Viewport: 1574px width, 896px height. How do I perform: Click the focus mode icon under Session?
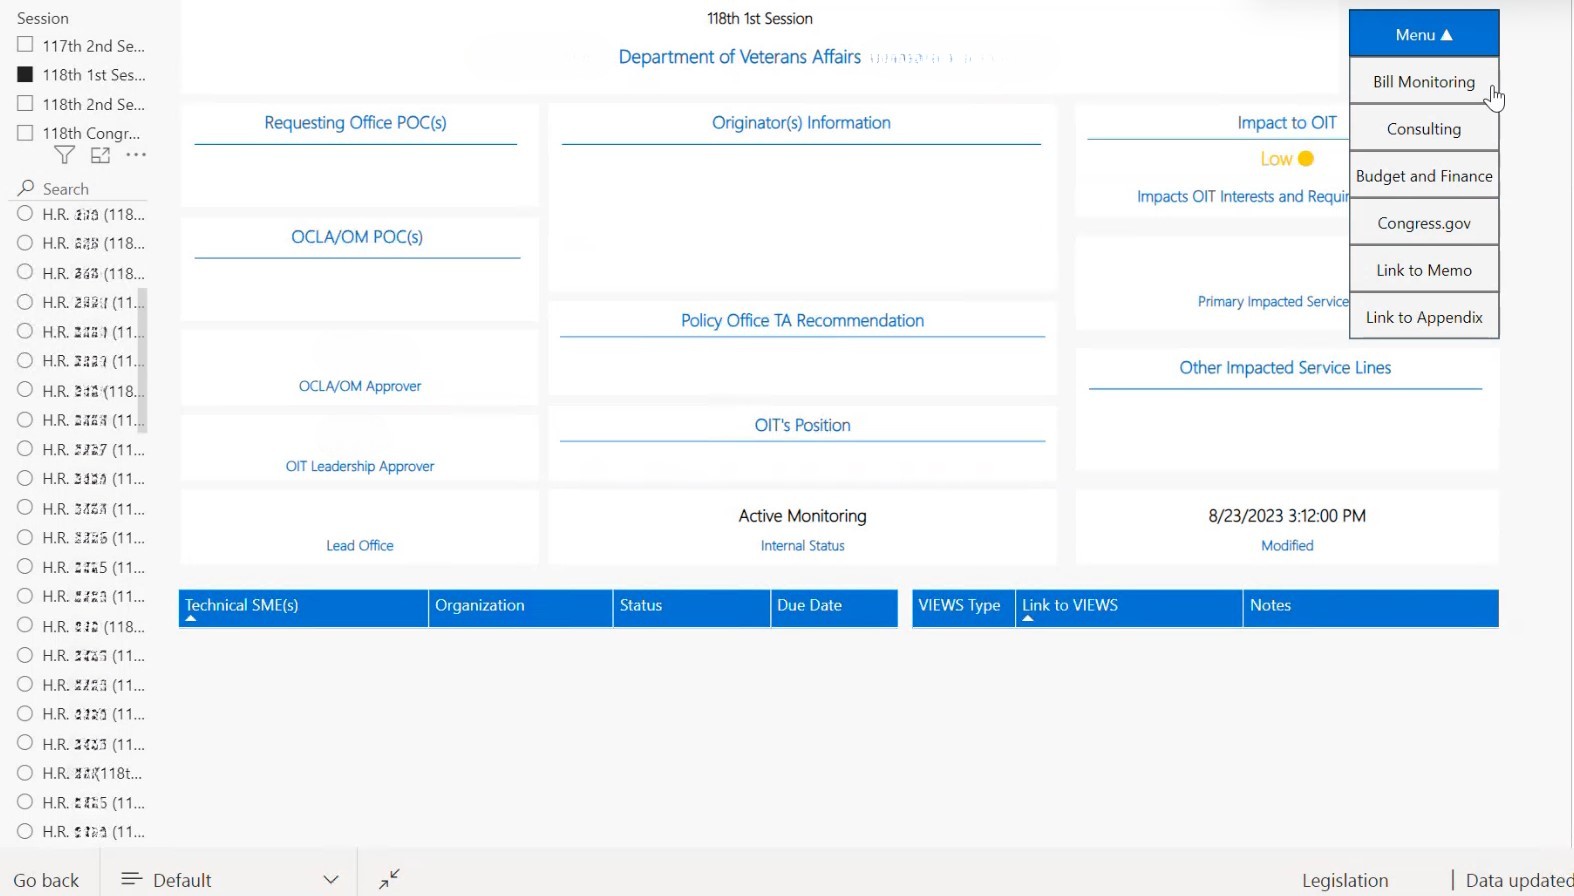tap(100, 155)
